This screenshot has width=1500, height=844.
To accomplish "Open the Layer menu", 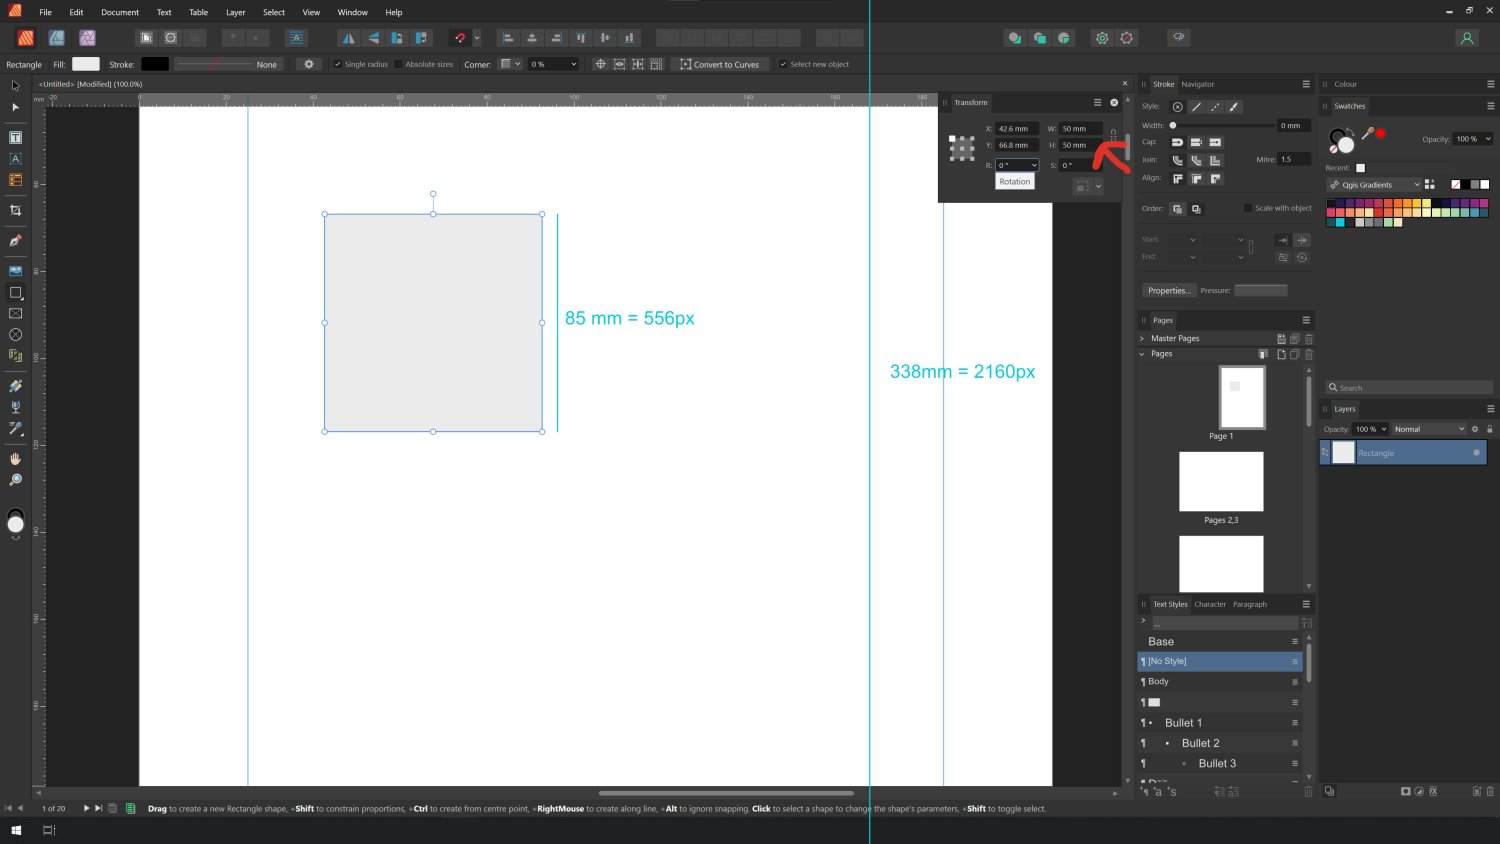I will tap(235, 12).
